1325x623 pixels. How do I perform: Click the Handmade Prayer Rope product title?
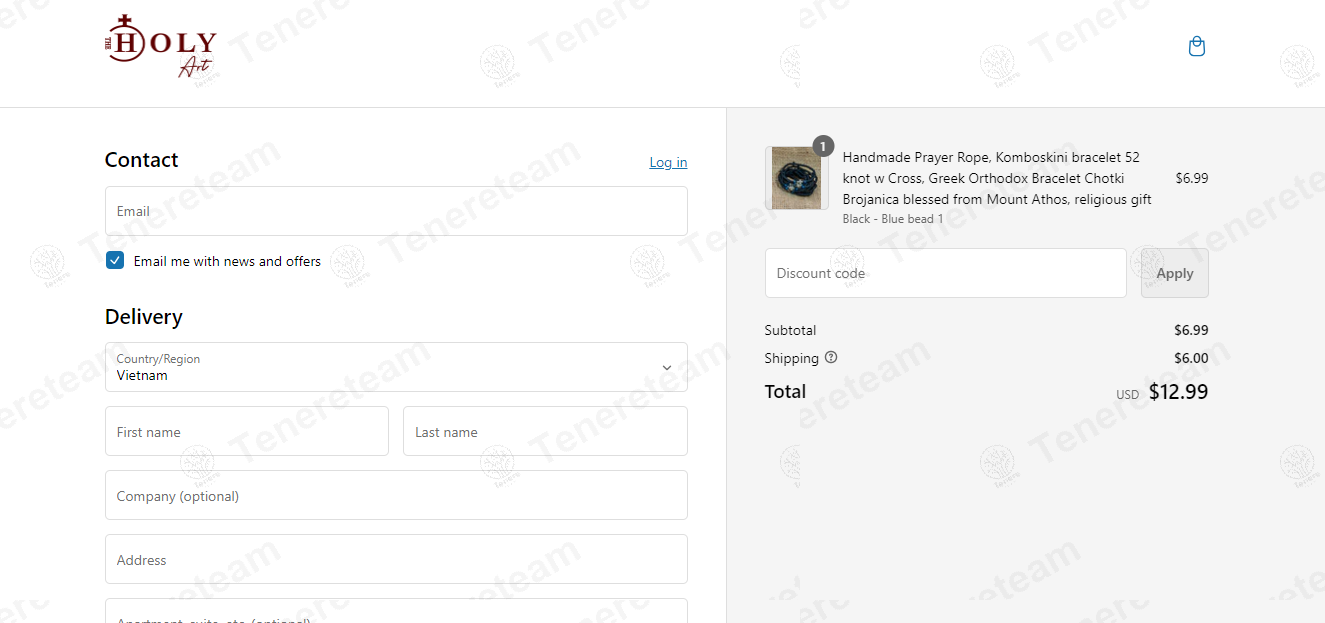coord(996,178)
